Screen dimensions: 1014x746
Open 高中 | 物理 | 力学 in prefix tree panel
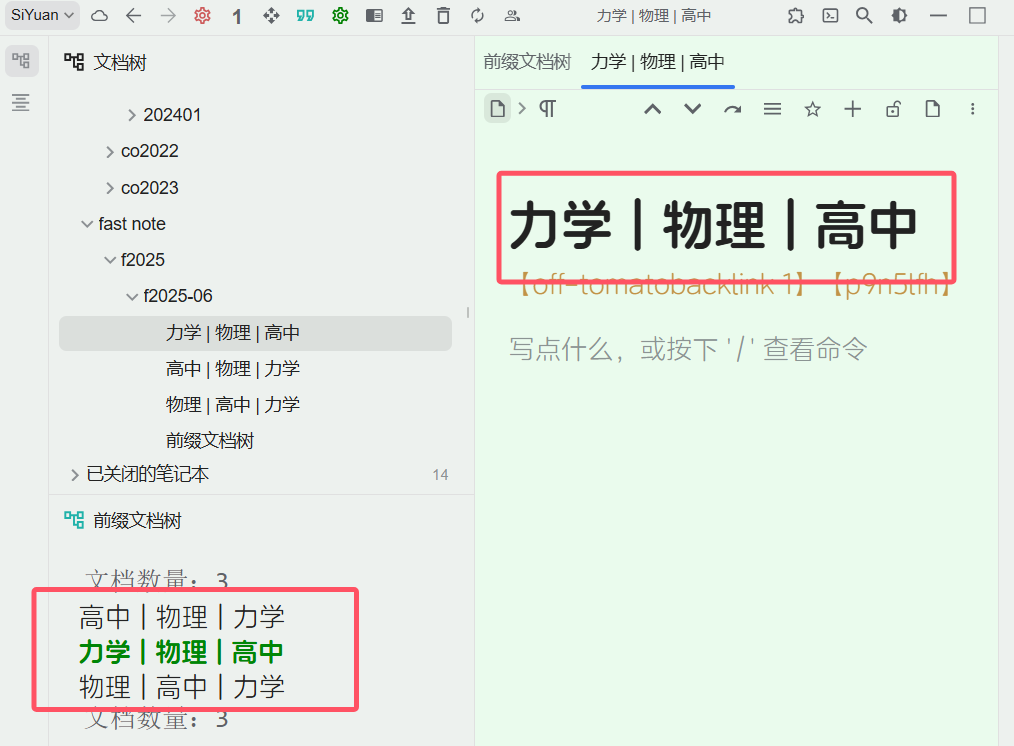tap(182, 617)
